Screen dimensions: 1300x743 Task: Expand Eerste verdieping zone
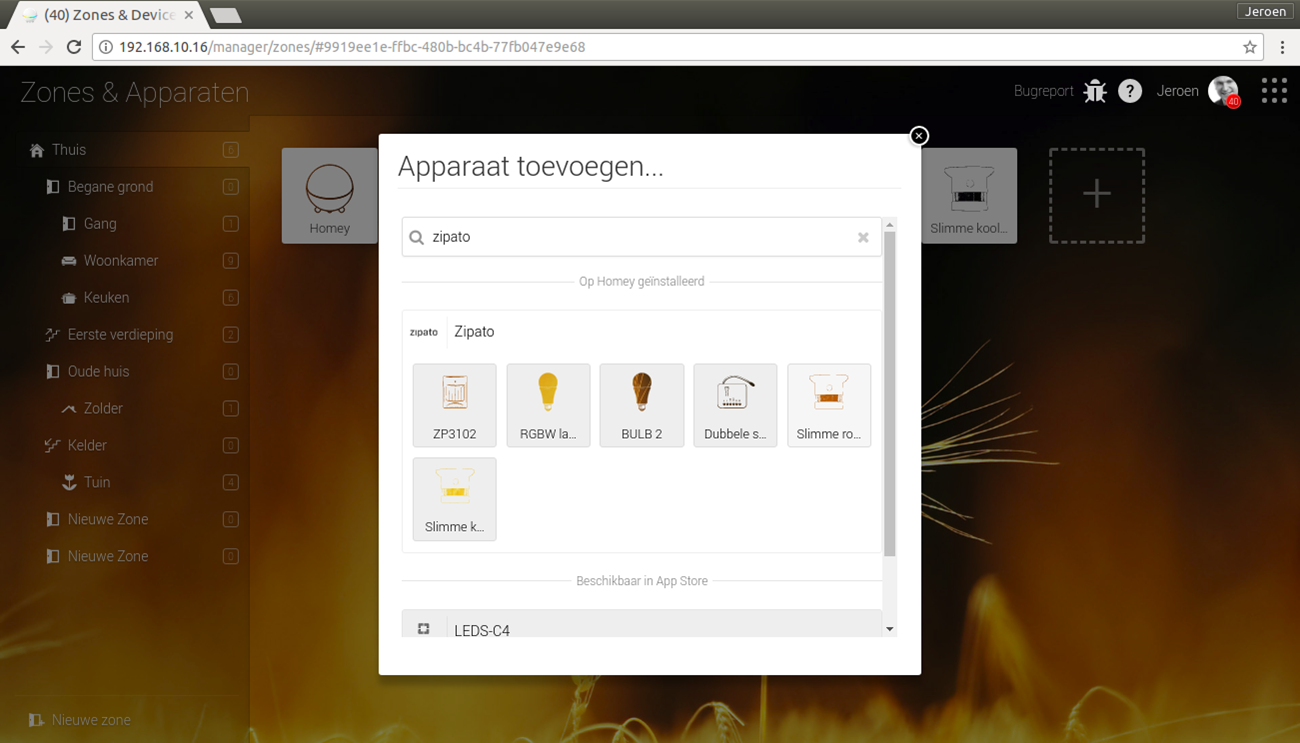pyautogui.click(x=120, y=335)
